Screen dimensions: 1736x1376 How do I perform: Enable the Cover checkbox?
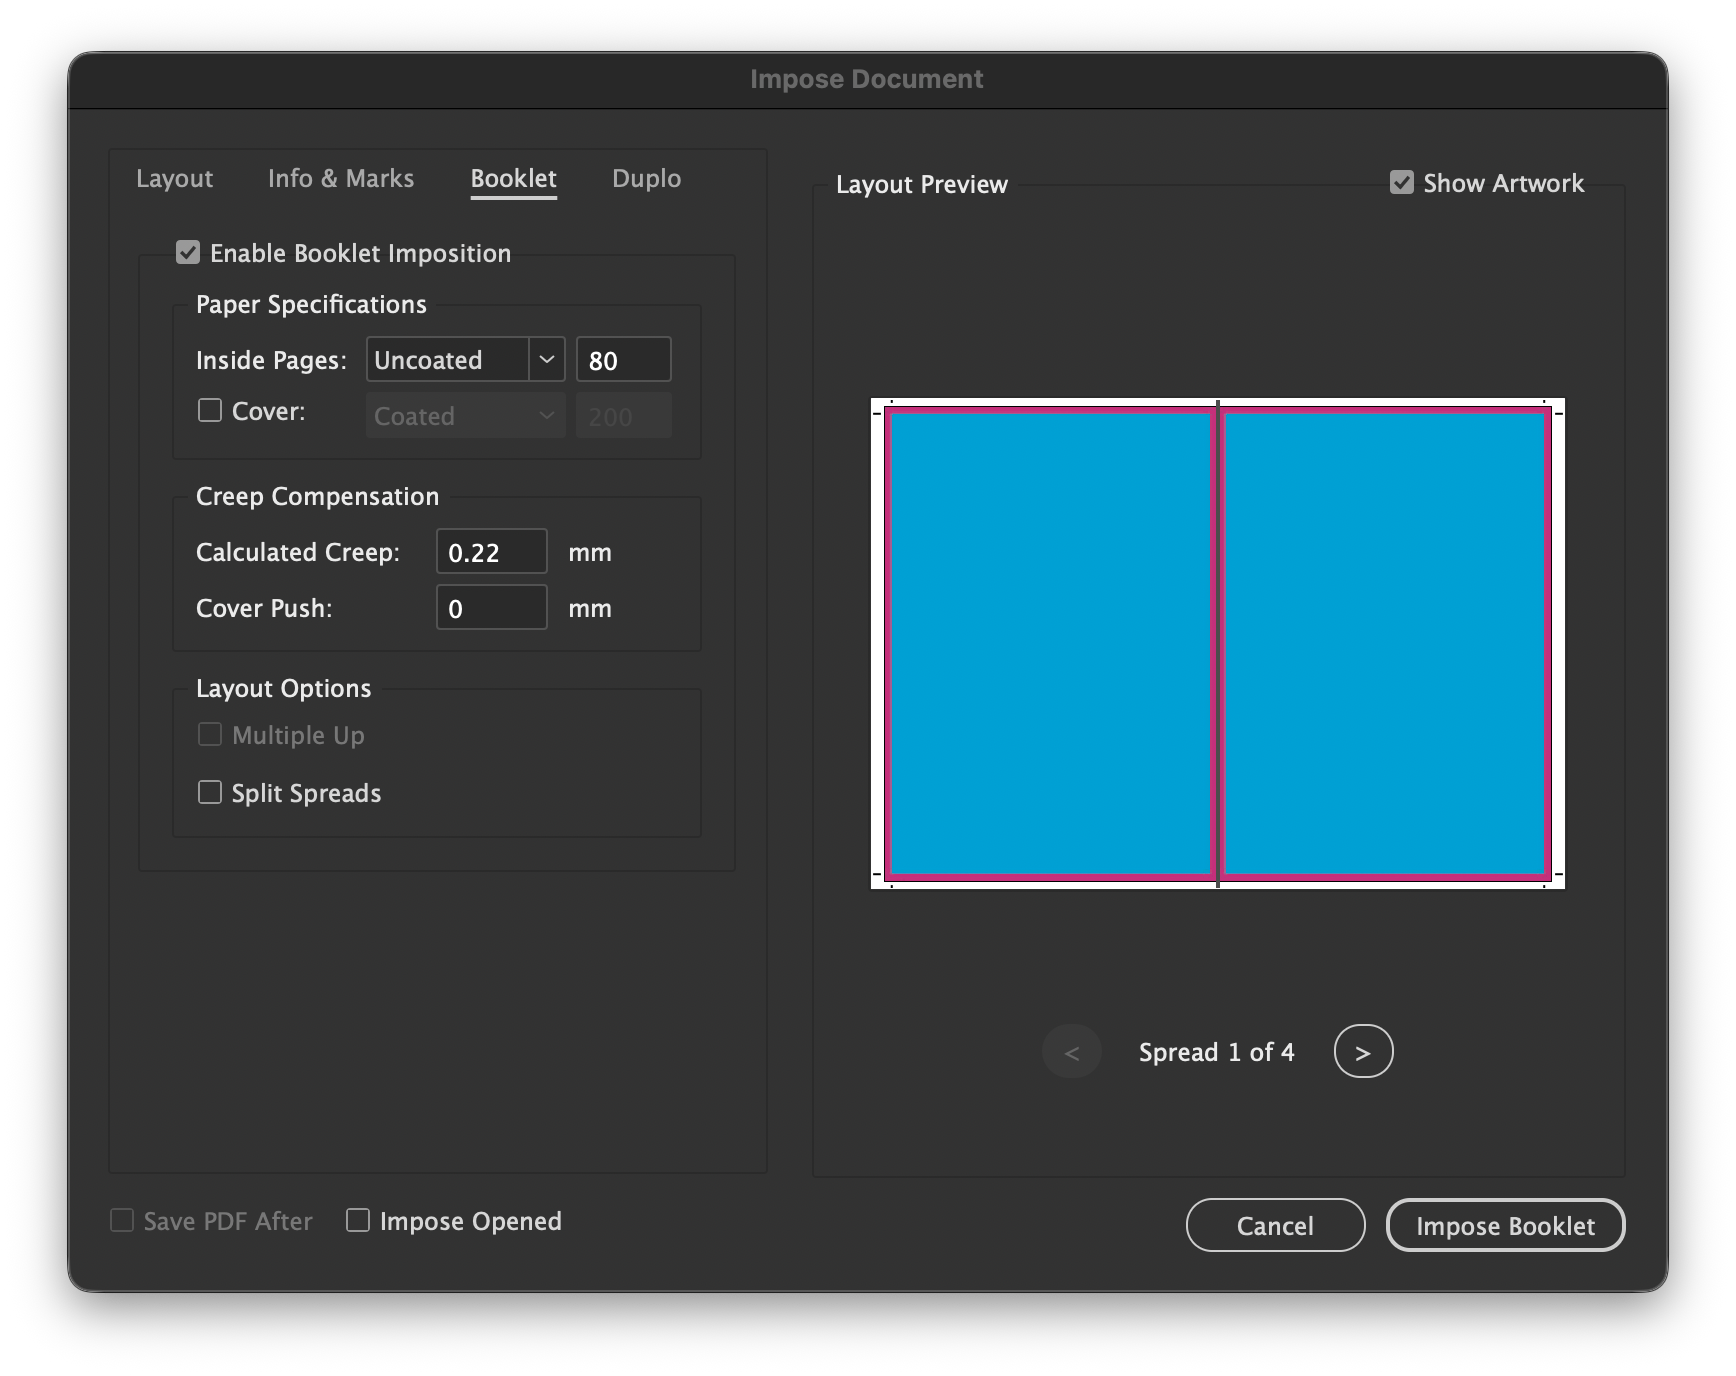tap(209, 410)
